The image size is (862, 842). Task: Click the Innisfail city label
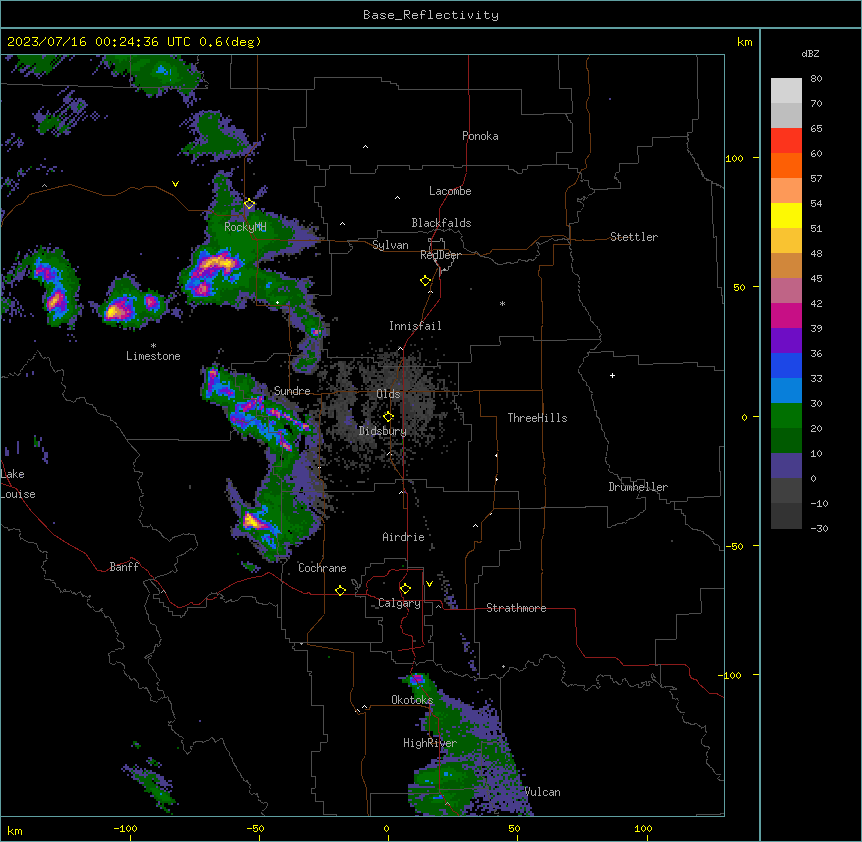coord(415,326)
